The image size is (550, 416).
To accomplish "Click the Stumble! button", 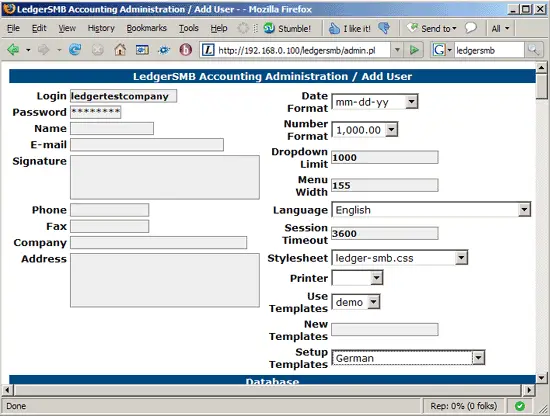I will point(287,28).
